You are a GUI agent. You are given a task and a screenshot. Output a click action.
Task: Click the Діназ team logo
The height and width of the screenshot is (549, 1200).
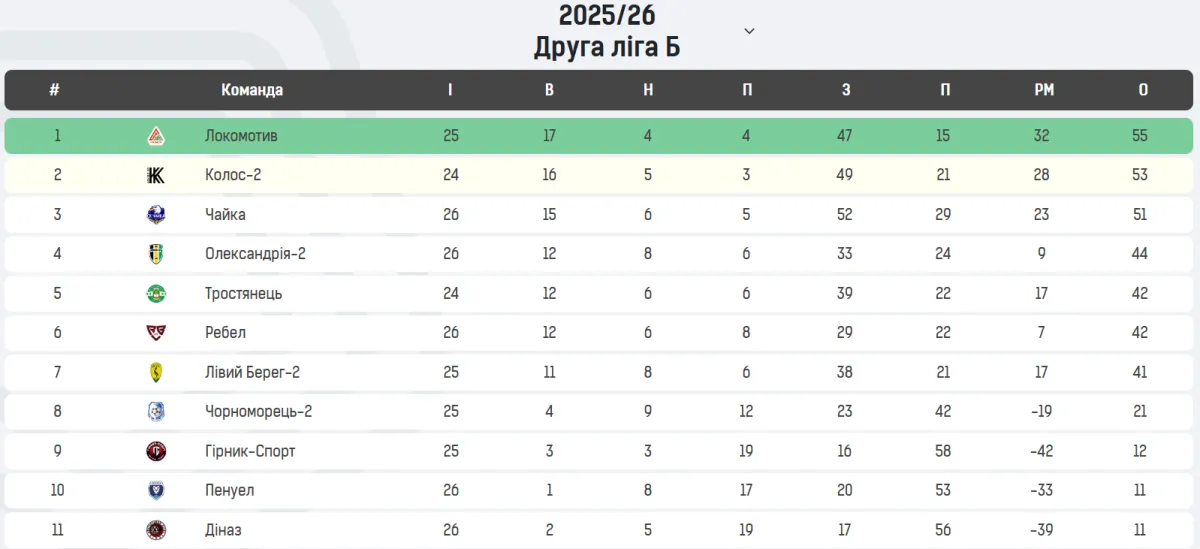click(156, 530)
